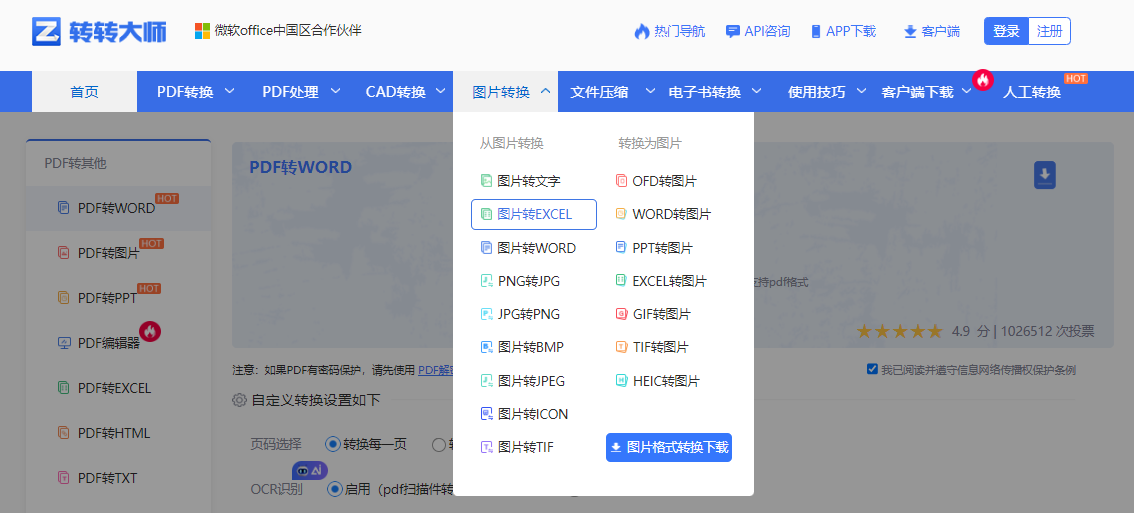Click the EXCEL转图片 icon in dropdown
The image size is (1134, 513).
click(x=621, y=281)
